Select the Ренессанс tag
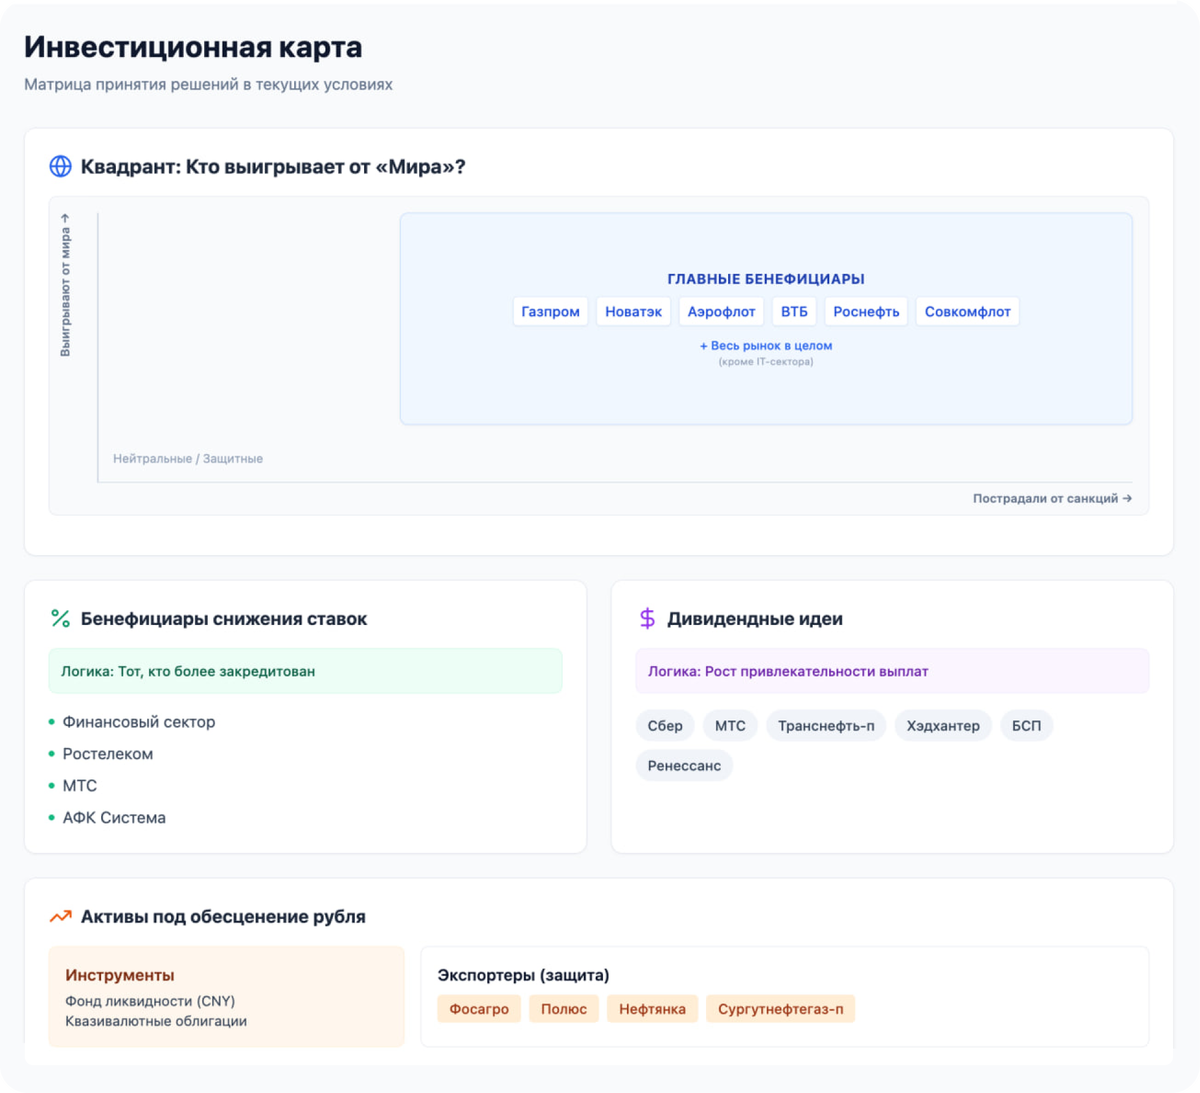 tap(684, 766)
